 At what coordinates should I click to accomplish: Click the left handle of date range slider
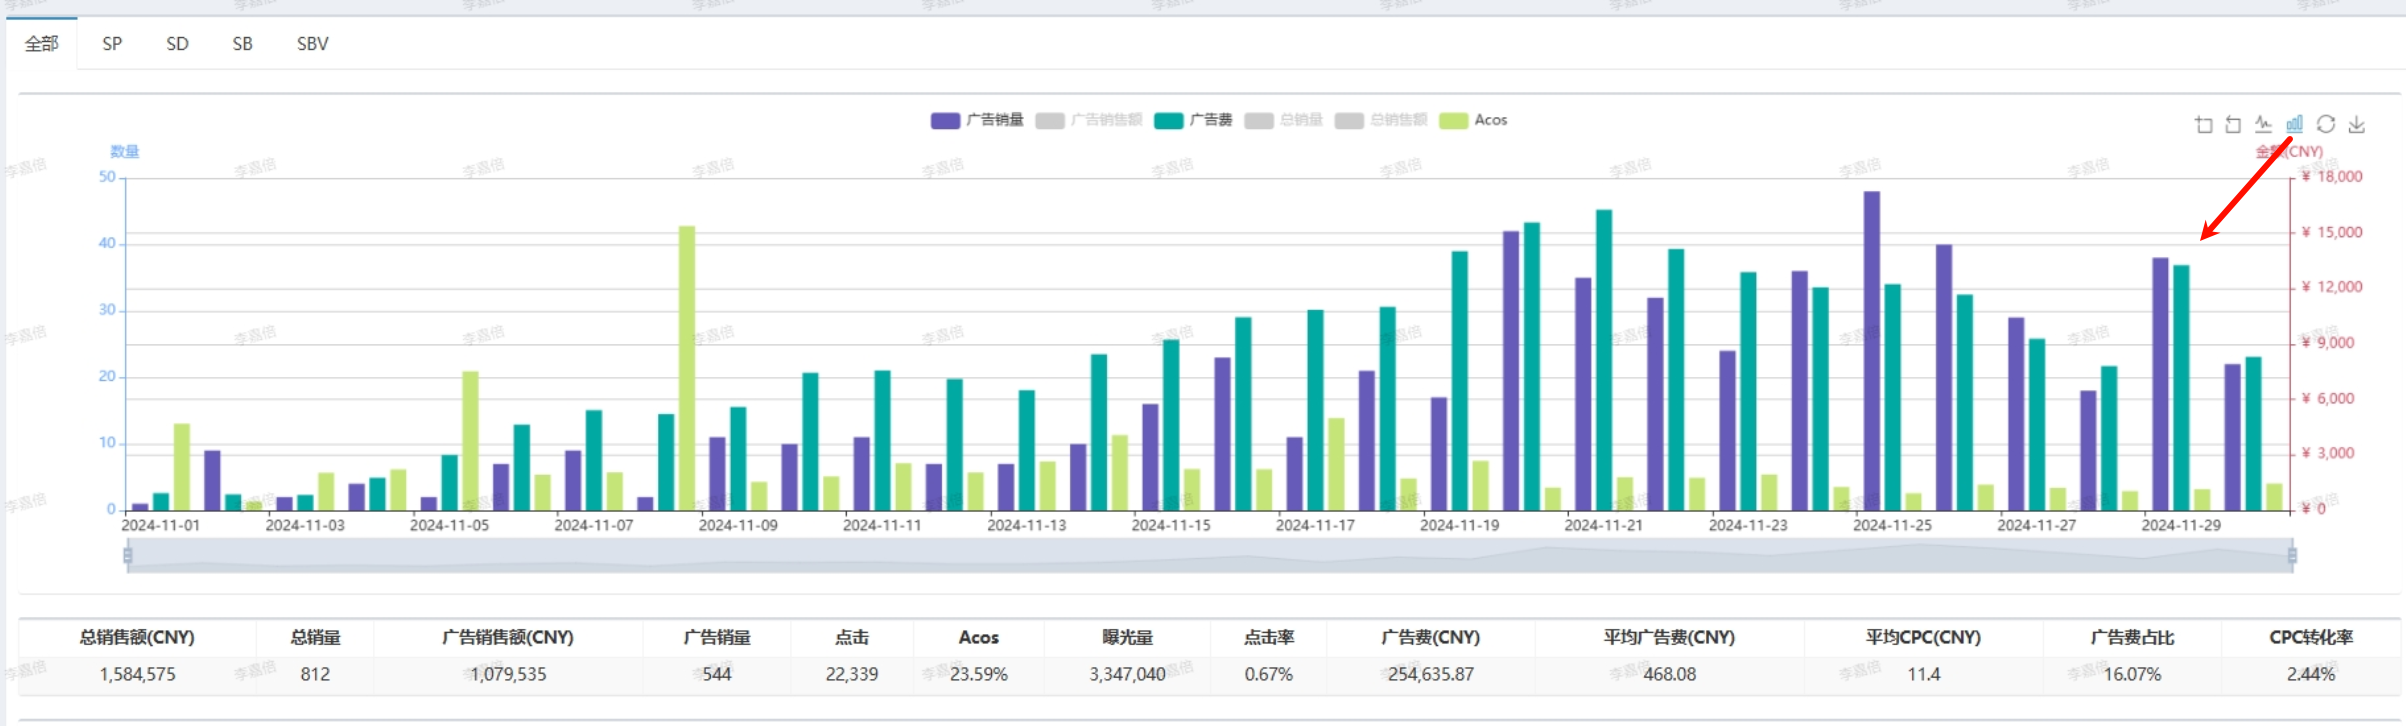(x=128, y=555)
